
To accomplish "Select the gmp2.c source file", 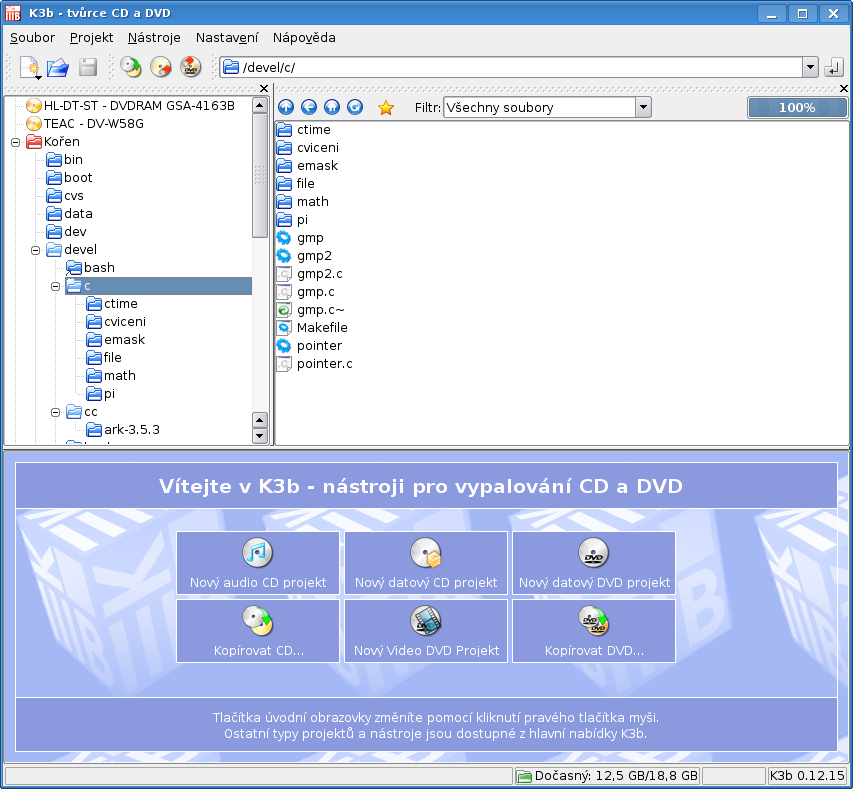I will (310, 274).
